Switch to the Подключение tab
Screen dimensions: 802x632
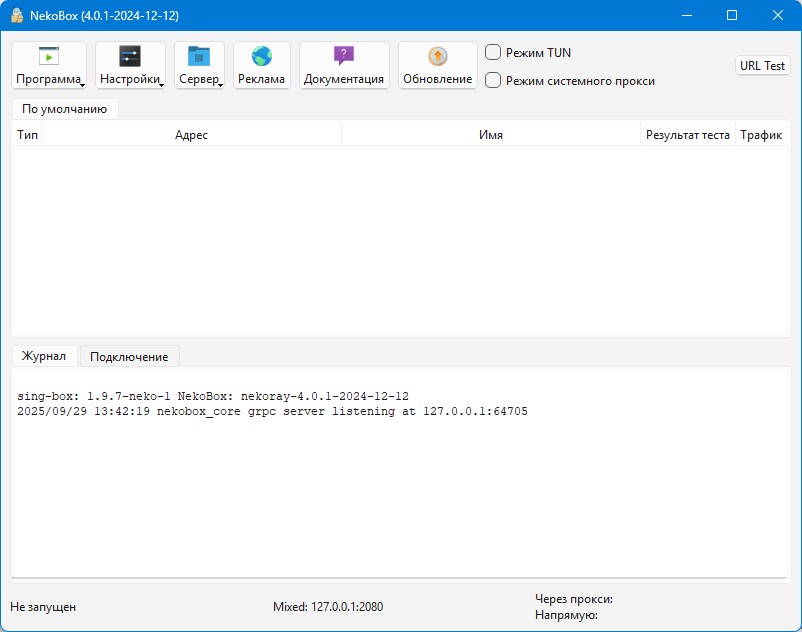(129, 356)
